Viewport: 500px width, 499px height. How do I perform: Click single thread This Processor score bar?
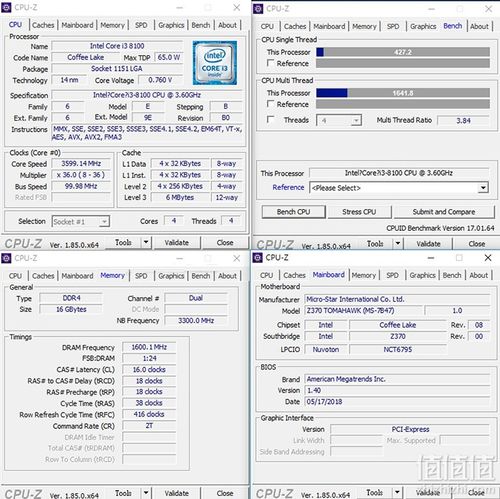403,52
